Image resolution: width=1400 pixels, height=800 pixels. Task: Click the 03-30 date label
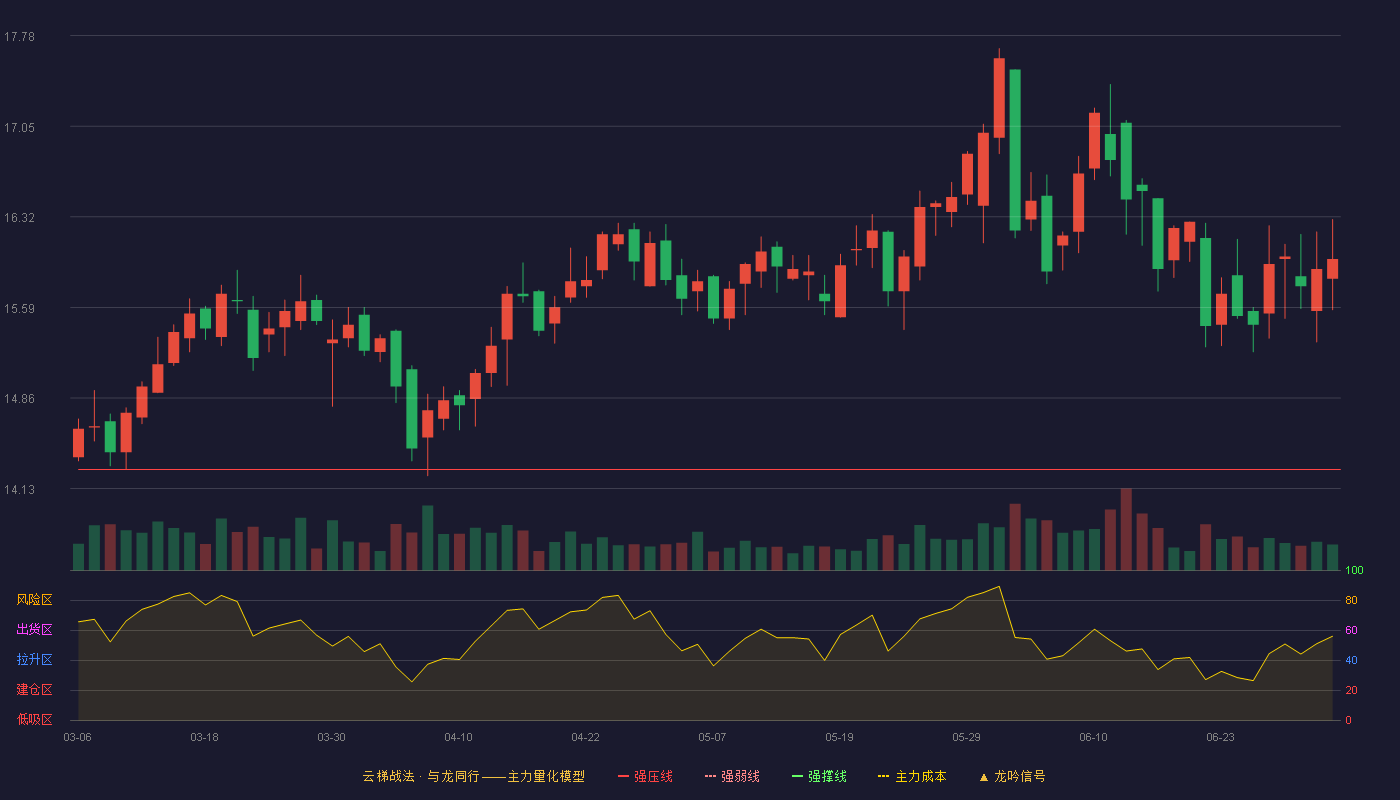331,737
